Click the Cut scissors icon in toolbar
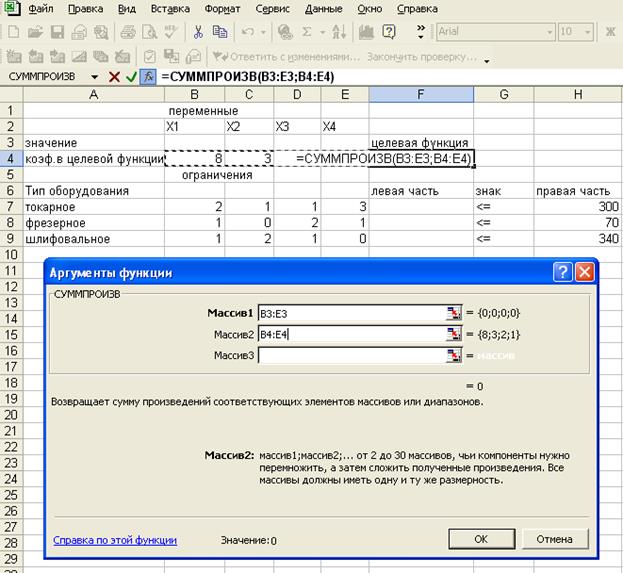This screenshot has height=573, width=623. click(x=198, y=32)
